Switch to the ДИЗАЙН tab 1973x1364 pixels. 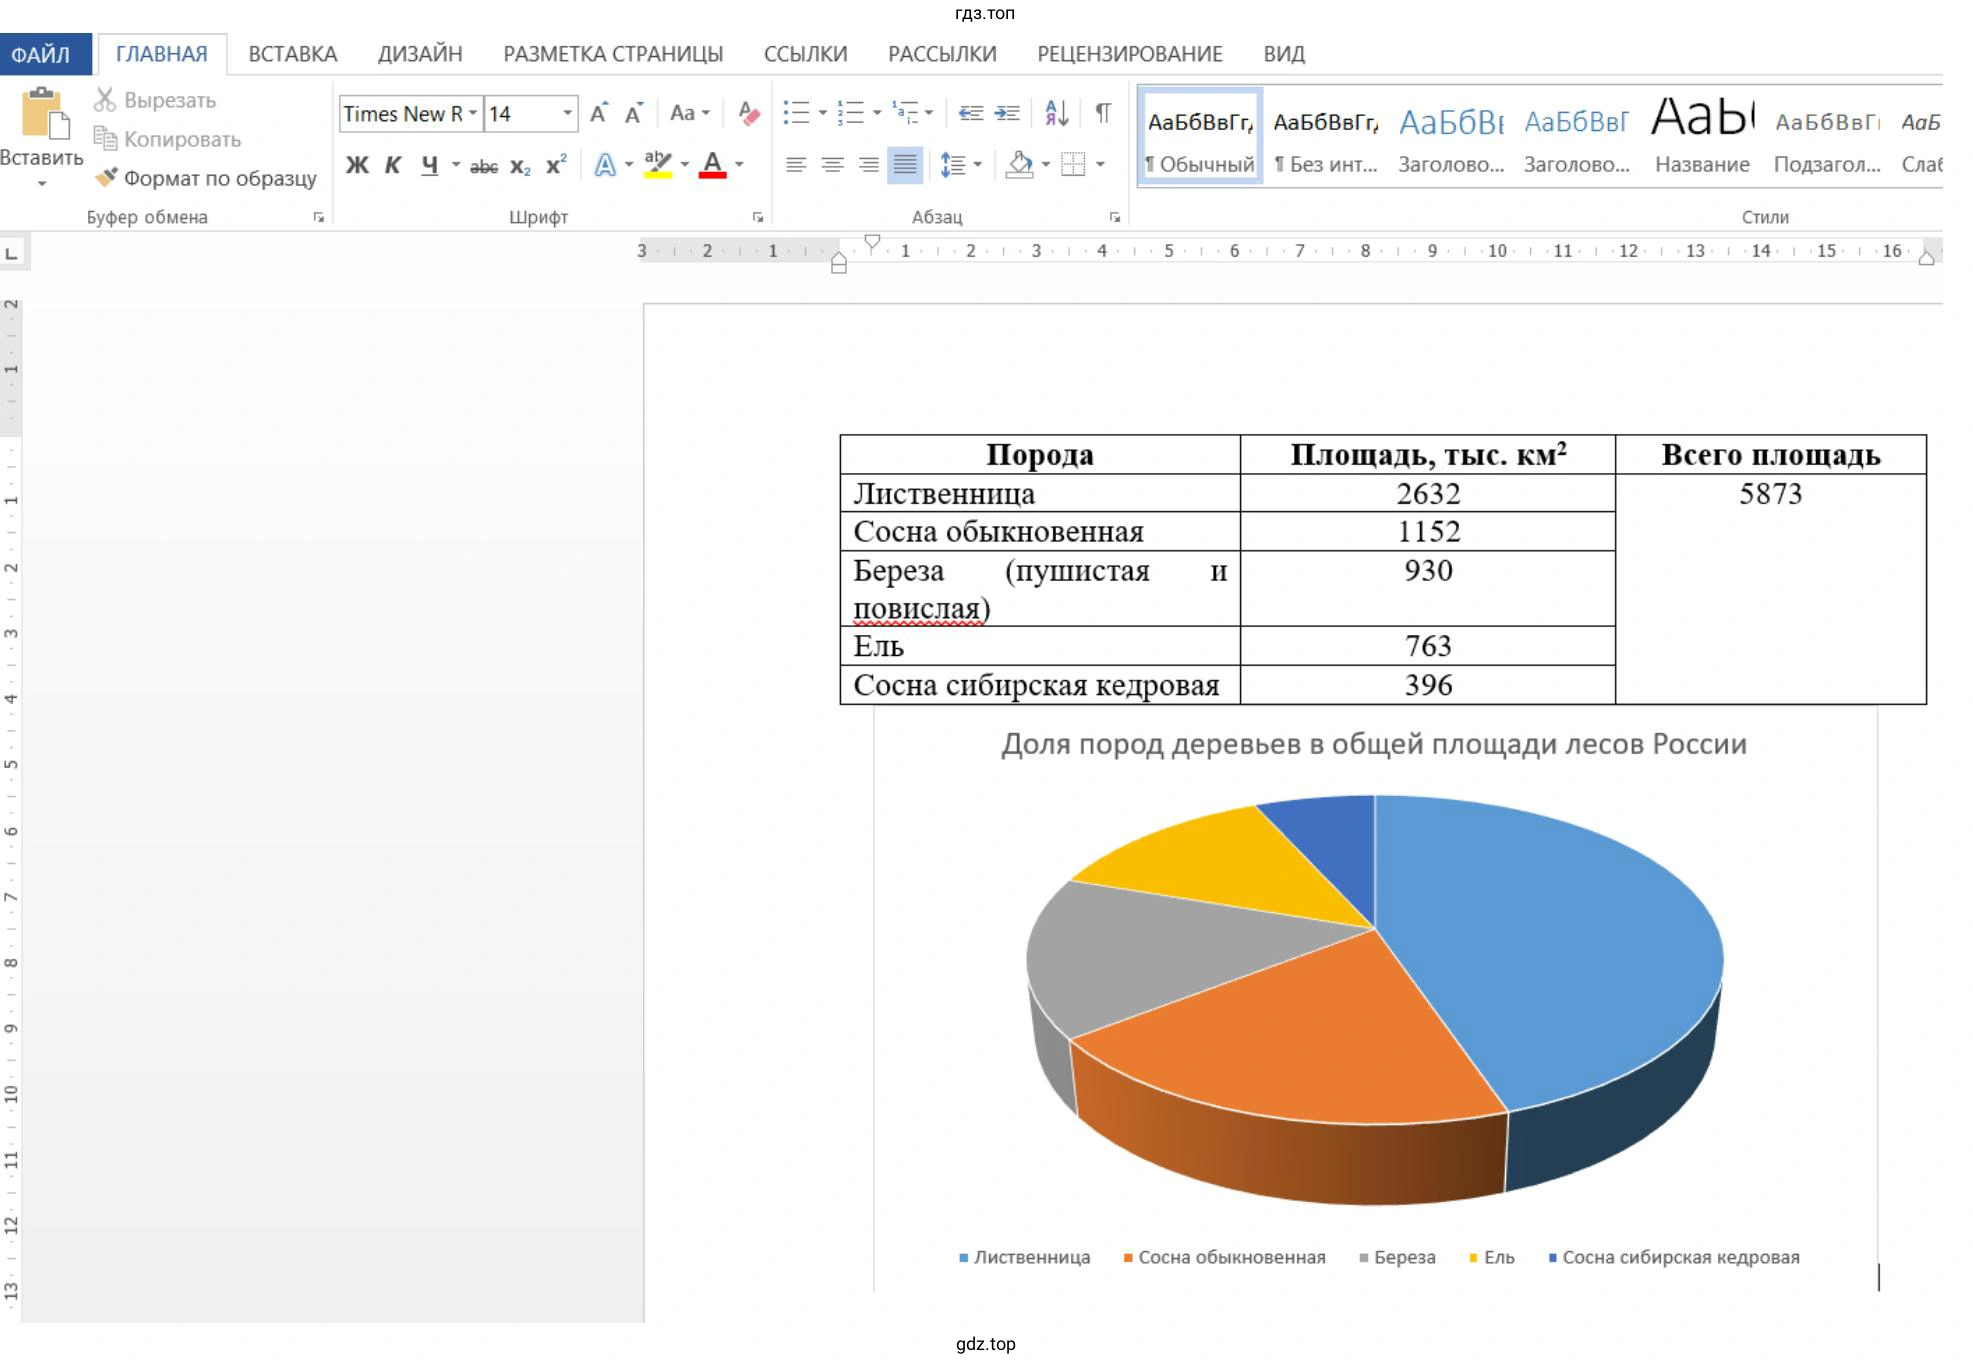click(420, 54)
